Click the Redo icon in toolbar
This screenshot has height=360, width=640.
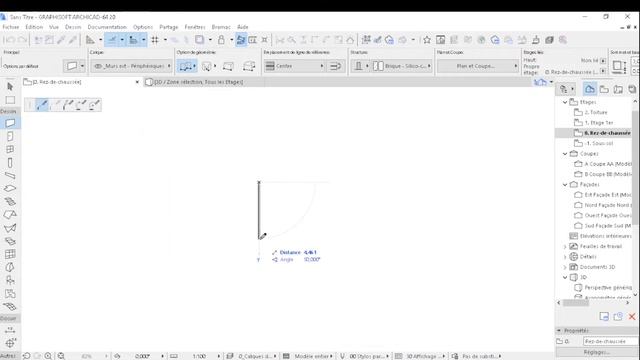click(x=22, y=40)
